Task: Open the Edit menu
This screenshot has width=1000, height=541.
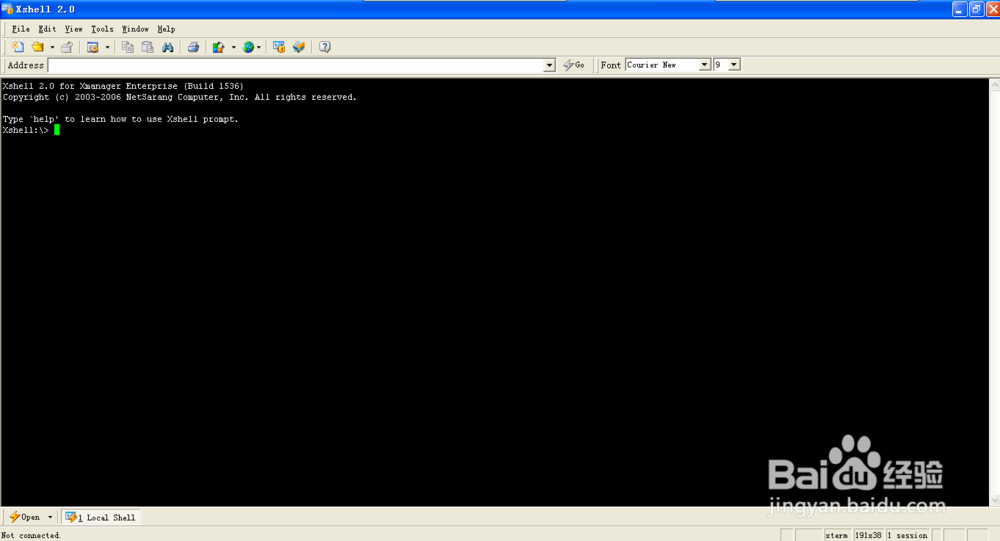Action: 47,29
